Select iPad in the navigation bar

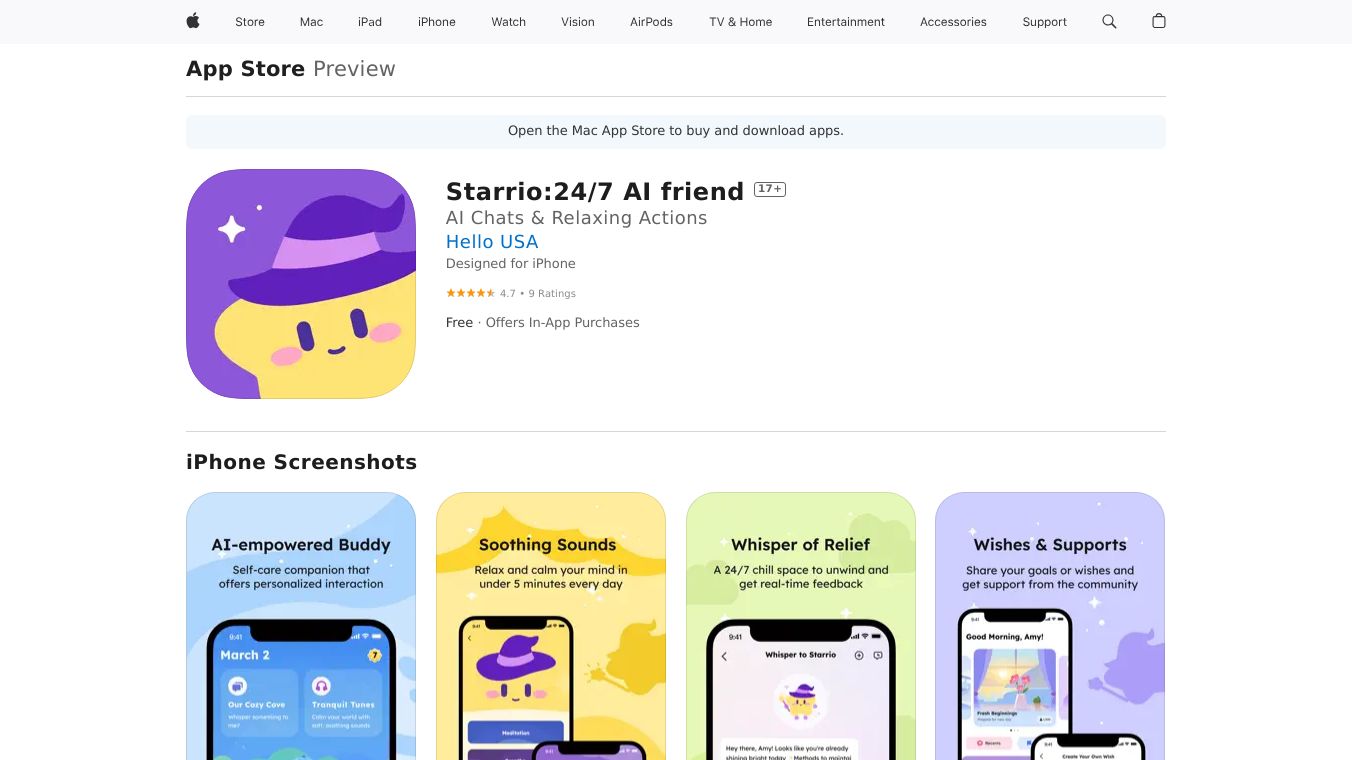(x=370, y=22)
